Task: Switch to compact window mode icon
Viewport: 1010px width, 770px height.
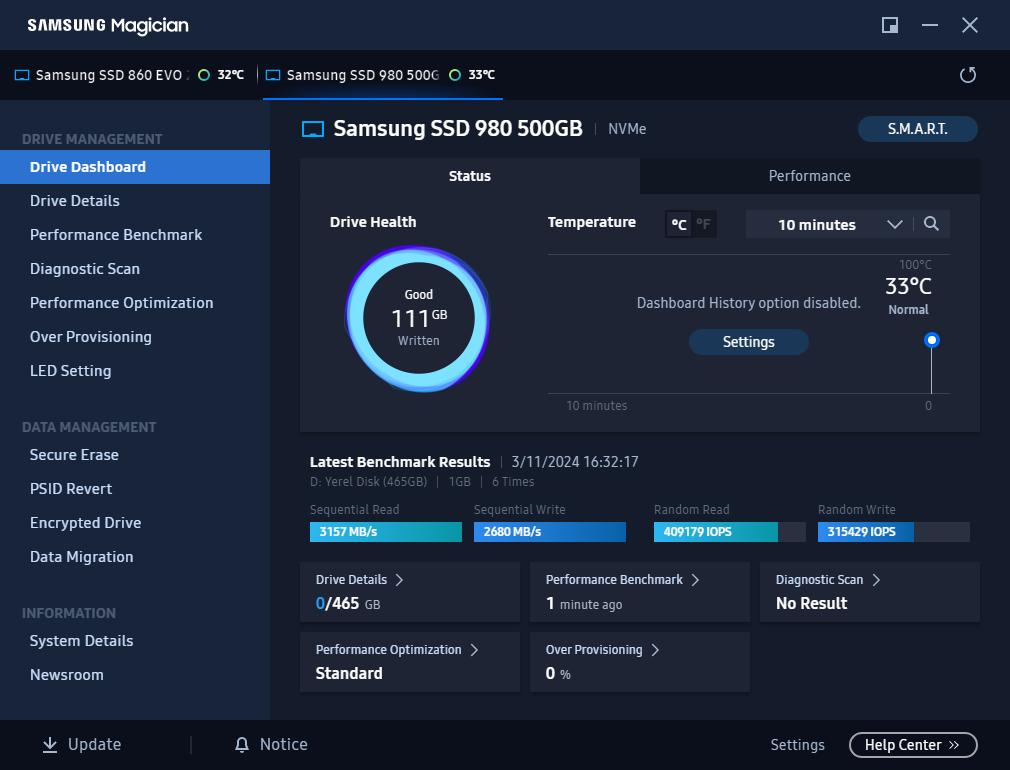Action: (890, 25)
